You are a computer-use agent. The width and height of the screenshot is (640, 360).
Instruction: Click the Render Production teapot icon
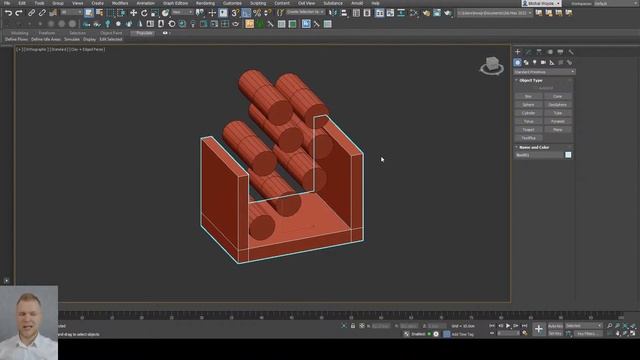448,13
